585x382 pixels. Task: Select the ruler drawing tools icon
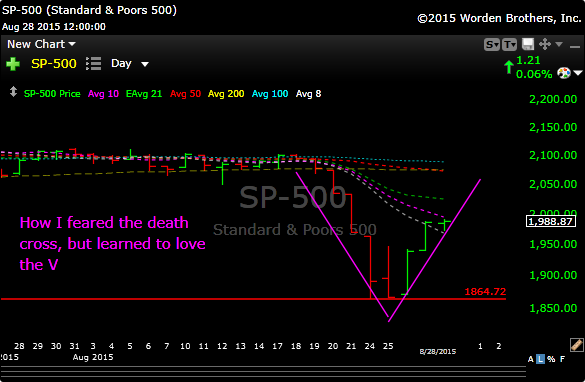click(x=576, y=345)
